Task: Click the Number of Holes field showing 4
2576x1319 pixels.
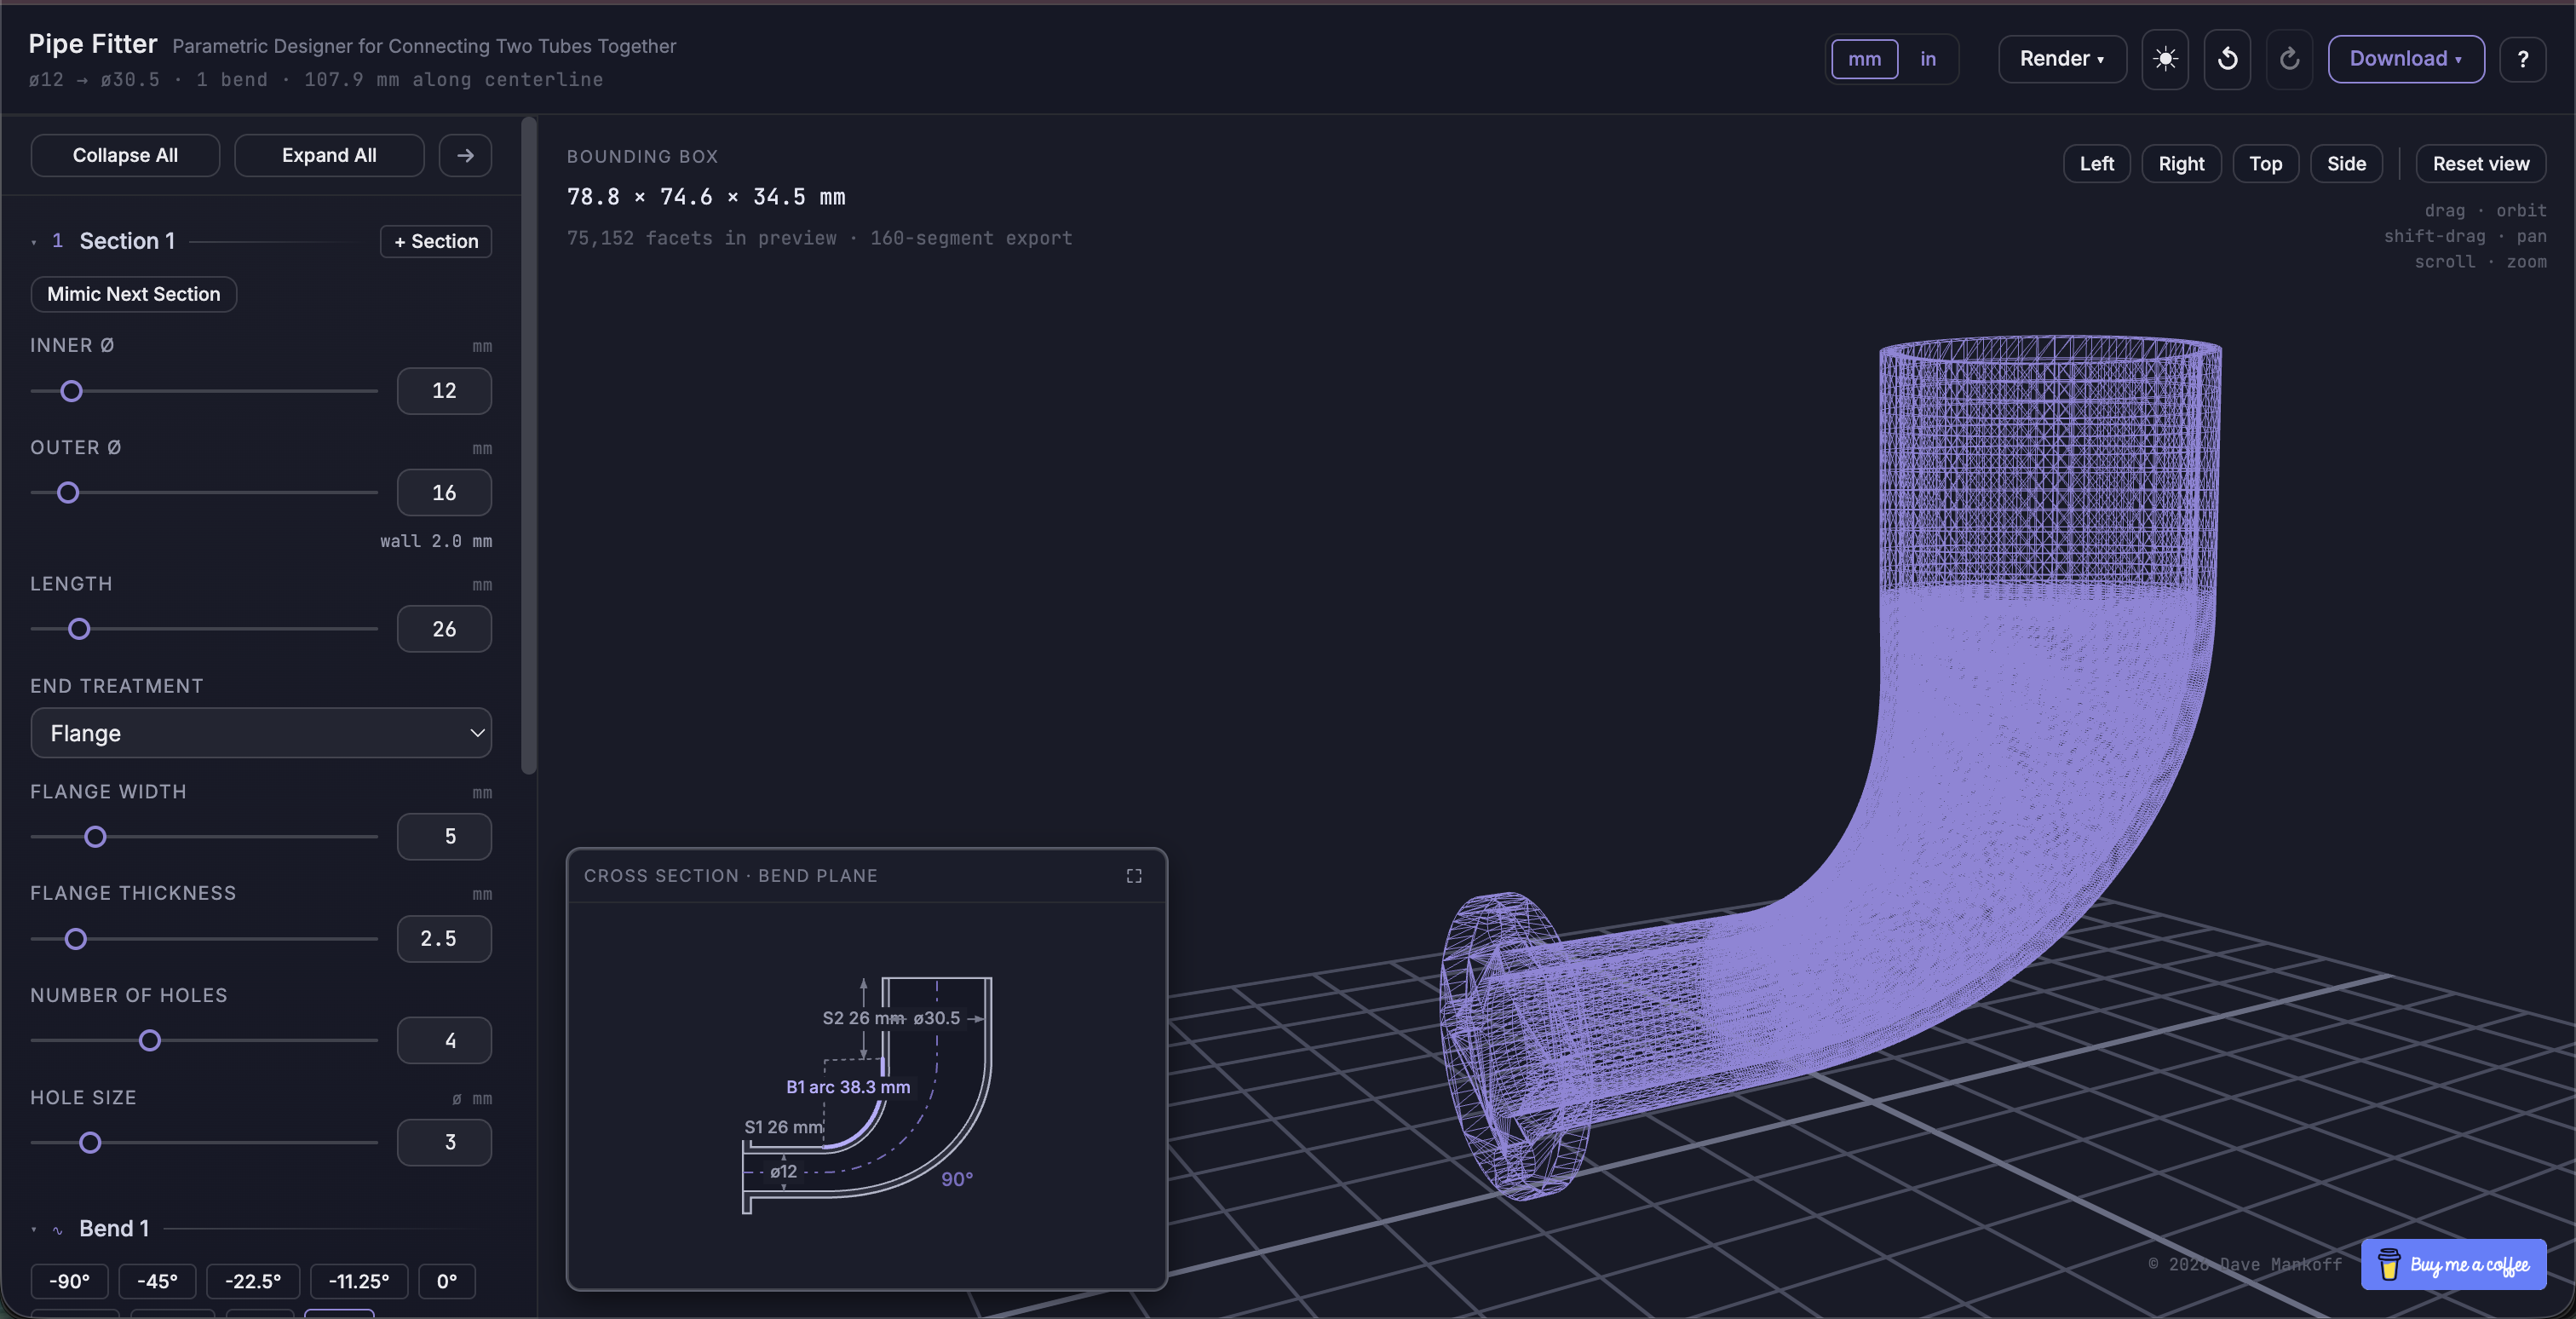Action: pos(444,1041)
